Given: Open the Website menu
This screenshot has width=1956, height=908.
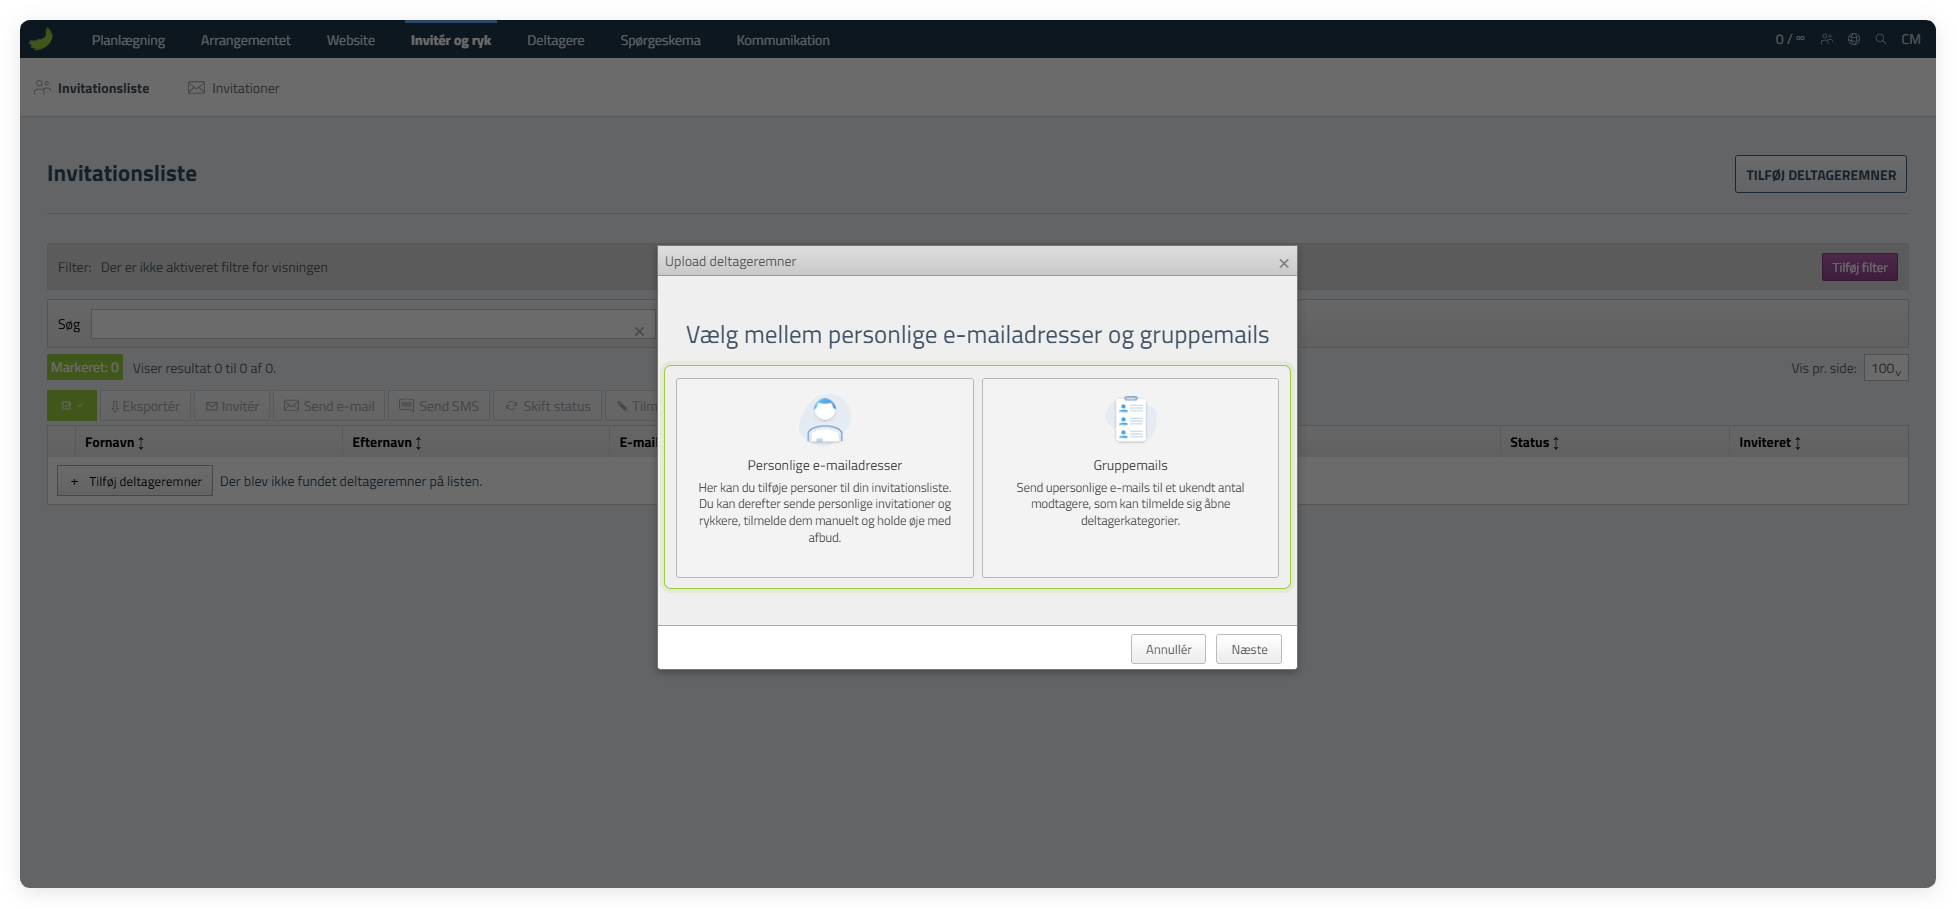Looking at the screenshot, I should point(351,40).
